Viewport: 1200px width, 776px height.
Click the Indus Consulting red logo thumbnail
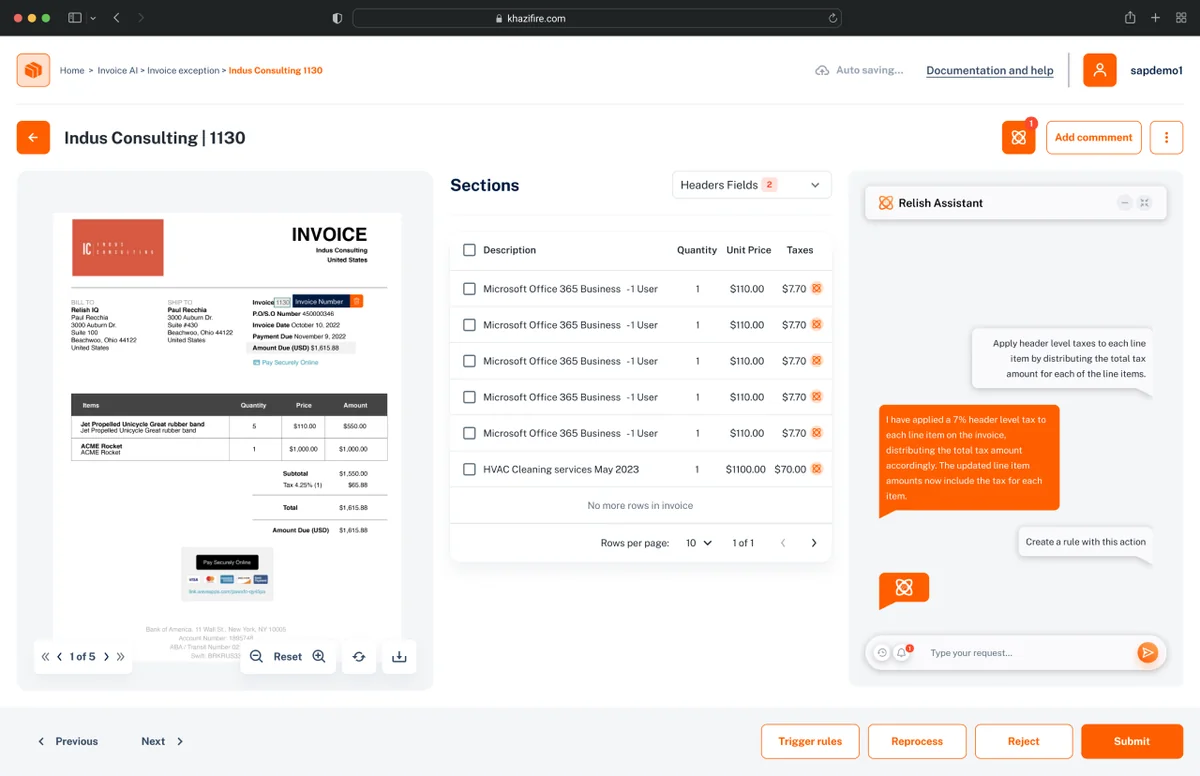(118, 247)
